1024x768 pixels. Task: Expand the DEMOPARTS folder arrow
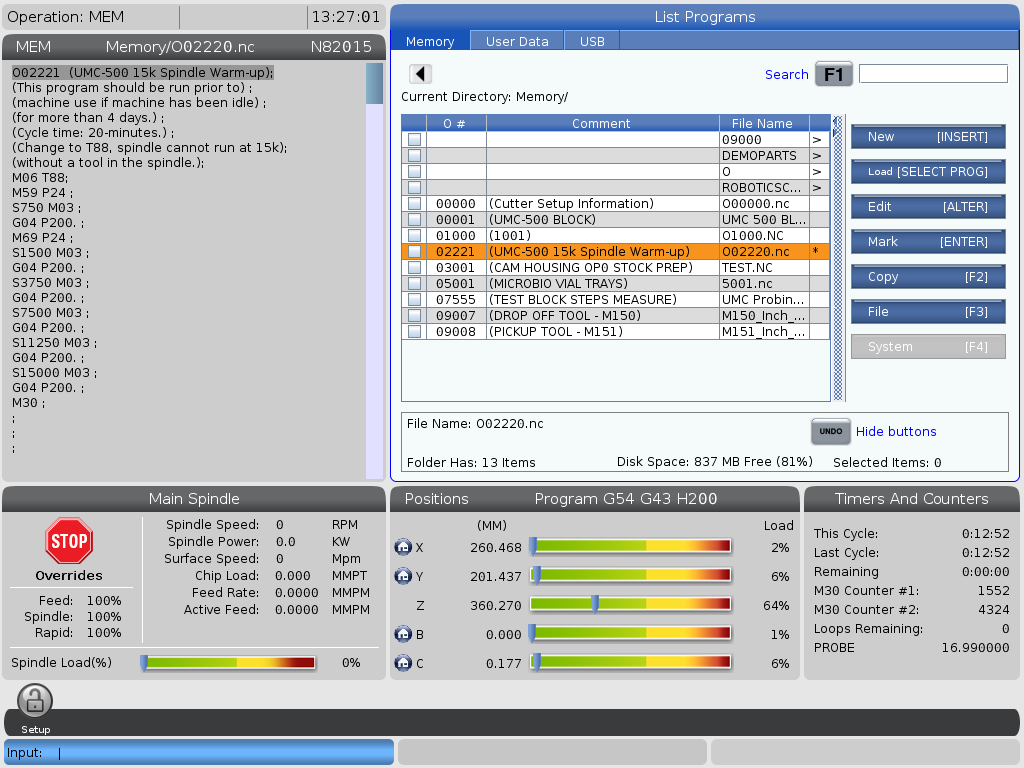(x=816, y=155)
